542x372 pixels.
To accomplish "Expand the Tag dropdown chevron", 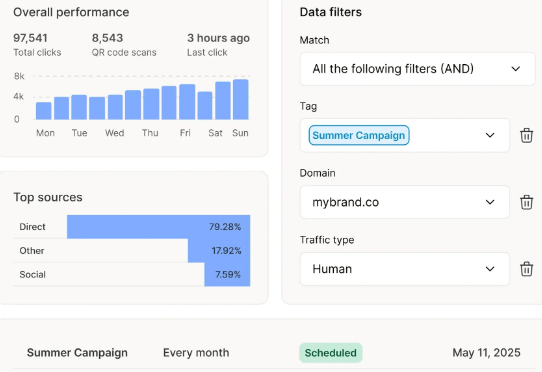I will click(x=490, y=135).
